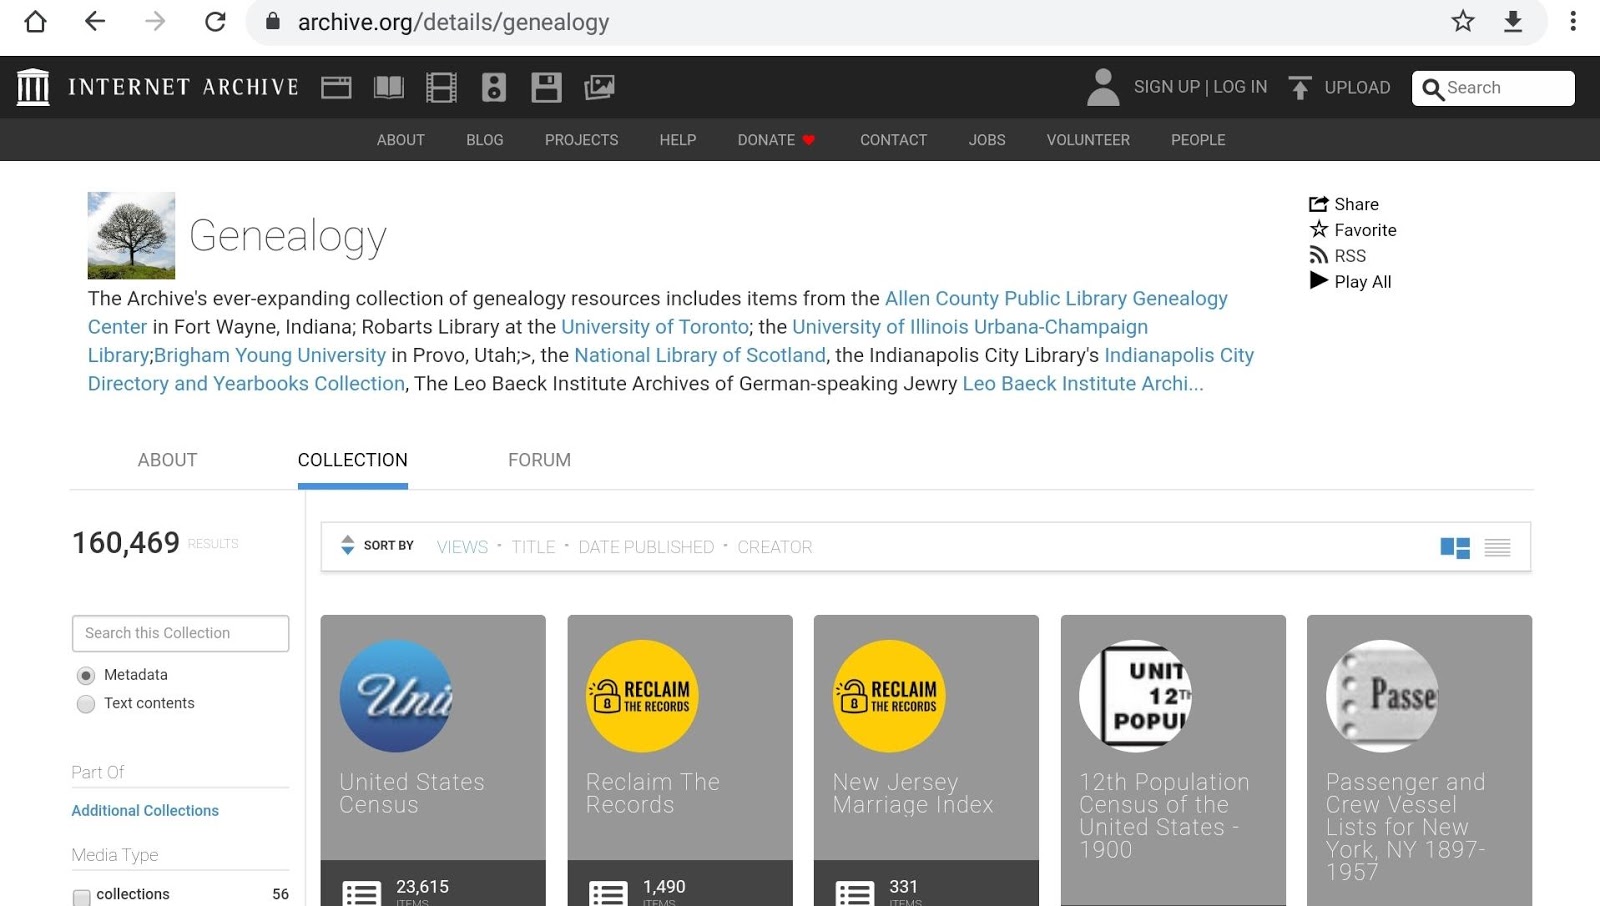Open the Texts book icon
The height and width of the screenshot is (906, 1600).
click(389, 88)
